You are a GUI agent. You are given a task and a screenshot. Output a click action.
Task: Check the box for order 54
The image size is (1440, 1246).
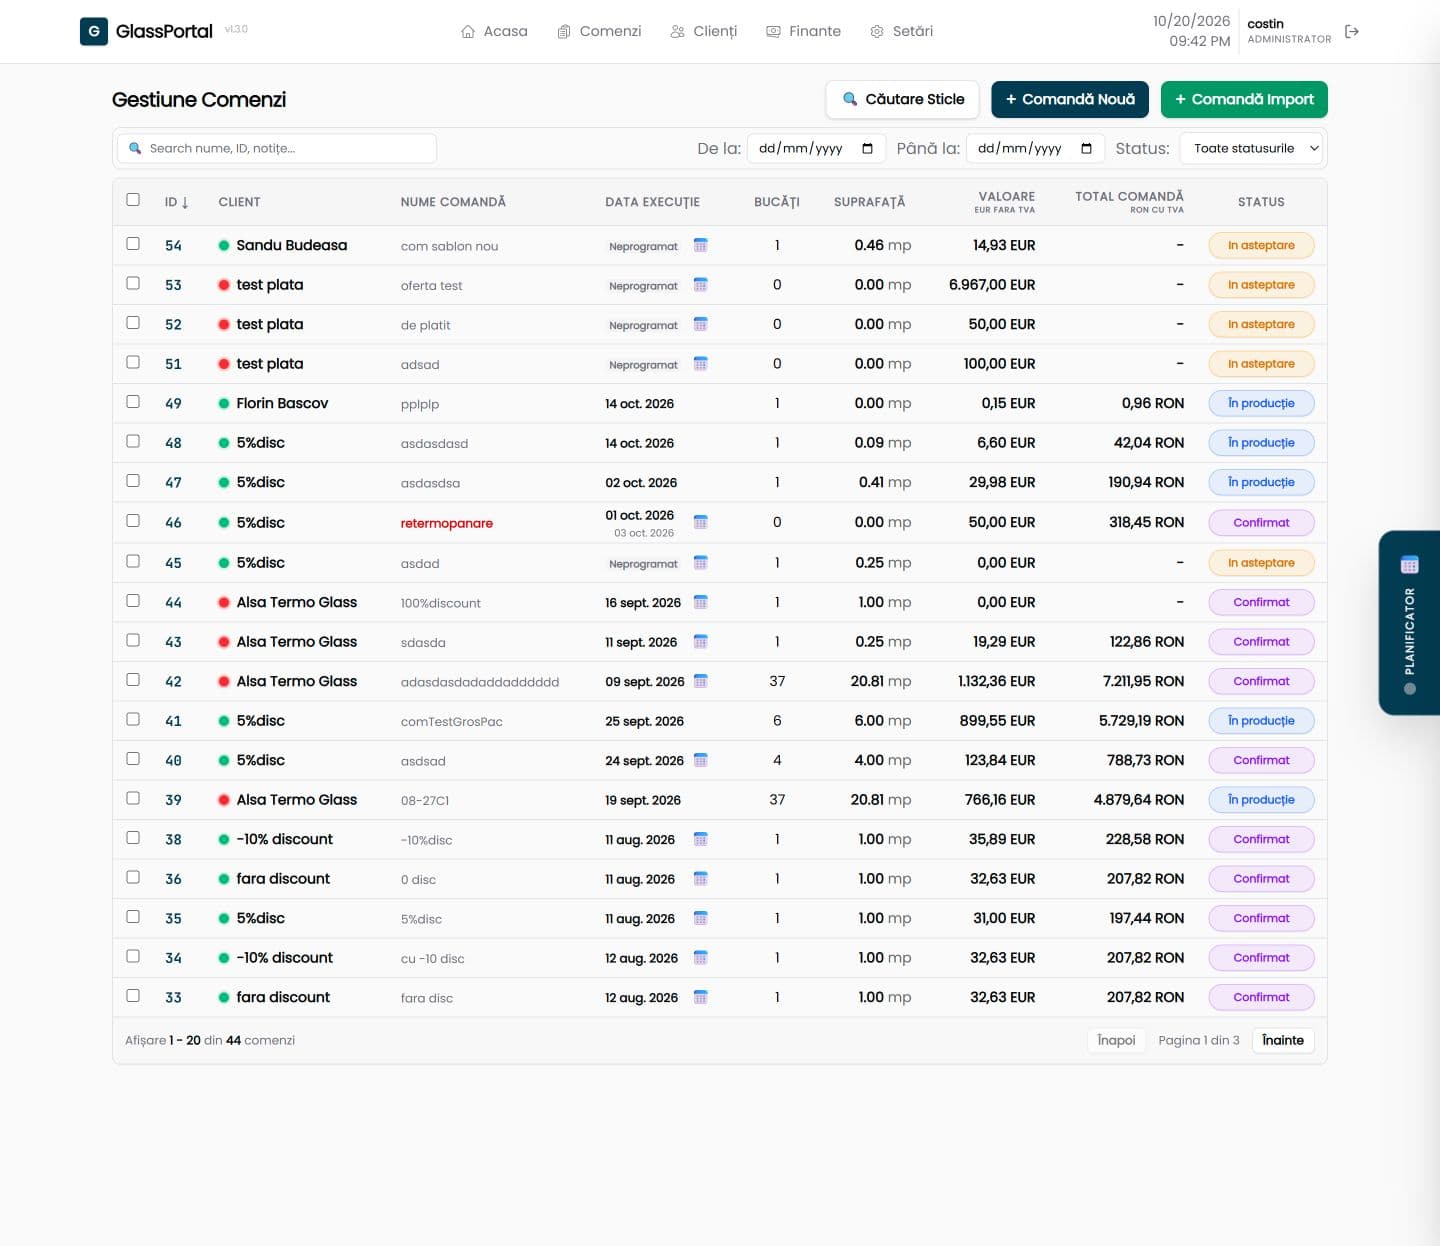[133, 243]
